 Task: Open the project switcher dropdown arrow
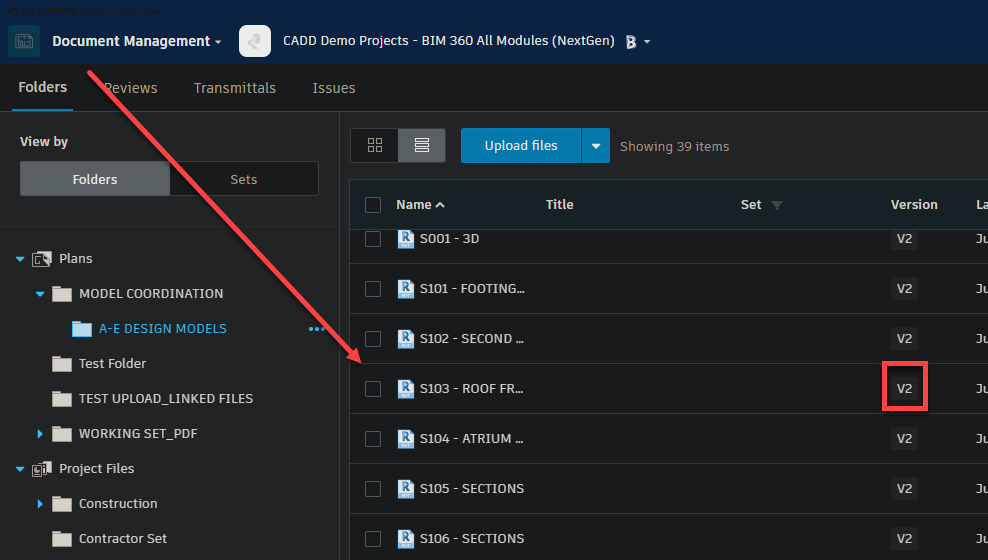(x=647, y=42)
